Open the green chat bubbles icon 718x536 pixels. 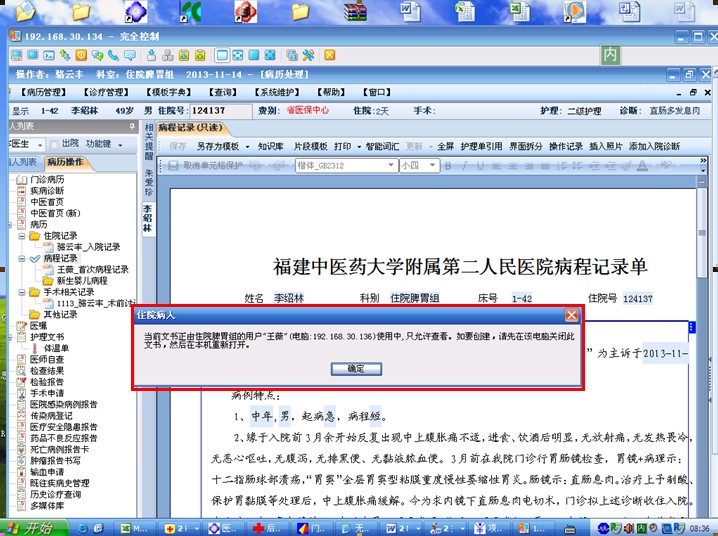(x=97, y=55)
